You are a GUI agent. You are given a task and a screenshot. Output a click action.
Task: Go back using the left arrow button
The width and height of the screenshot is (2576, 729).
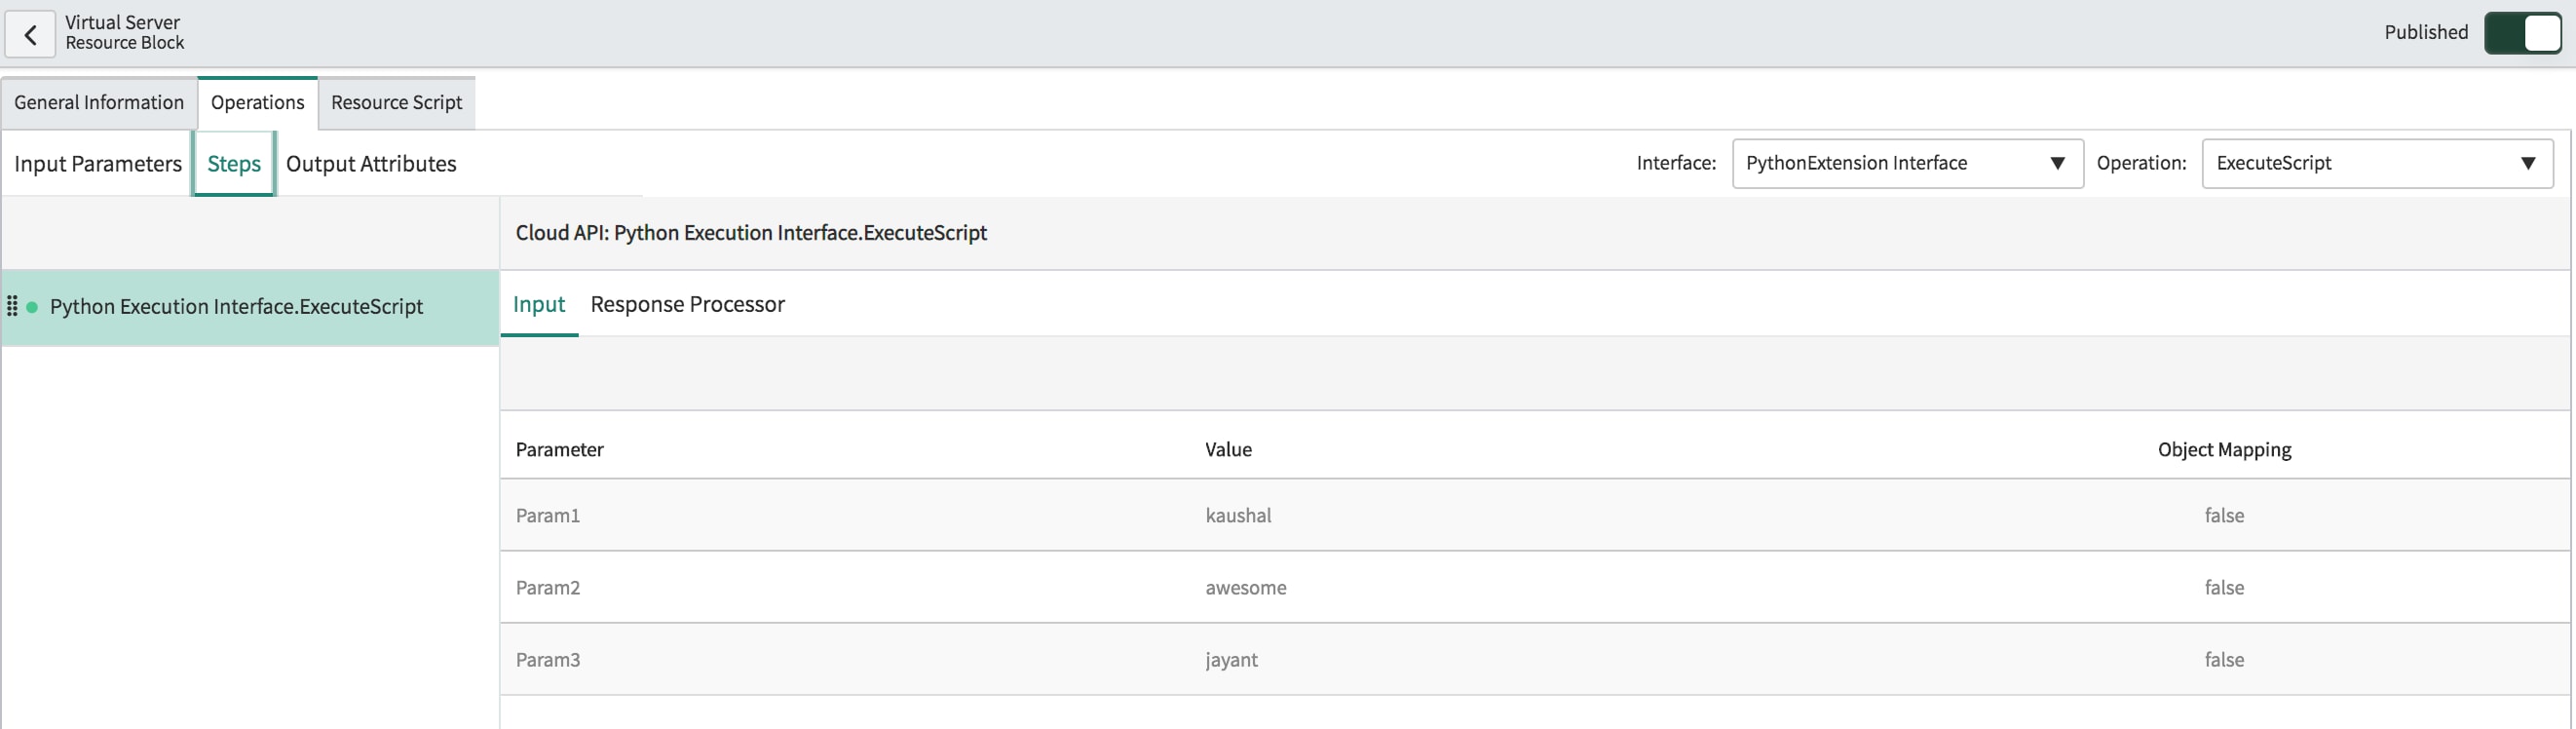pos(30,35)
